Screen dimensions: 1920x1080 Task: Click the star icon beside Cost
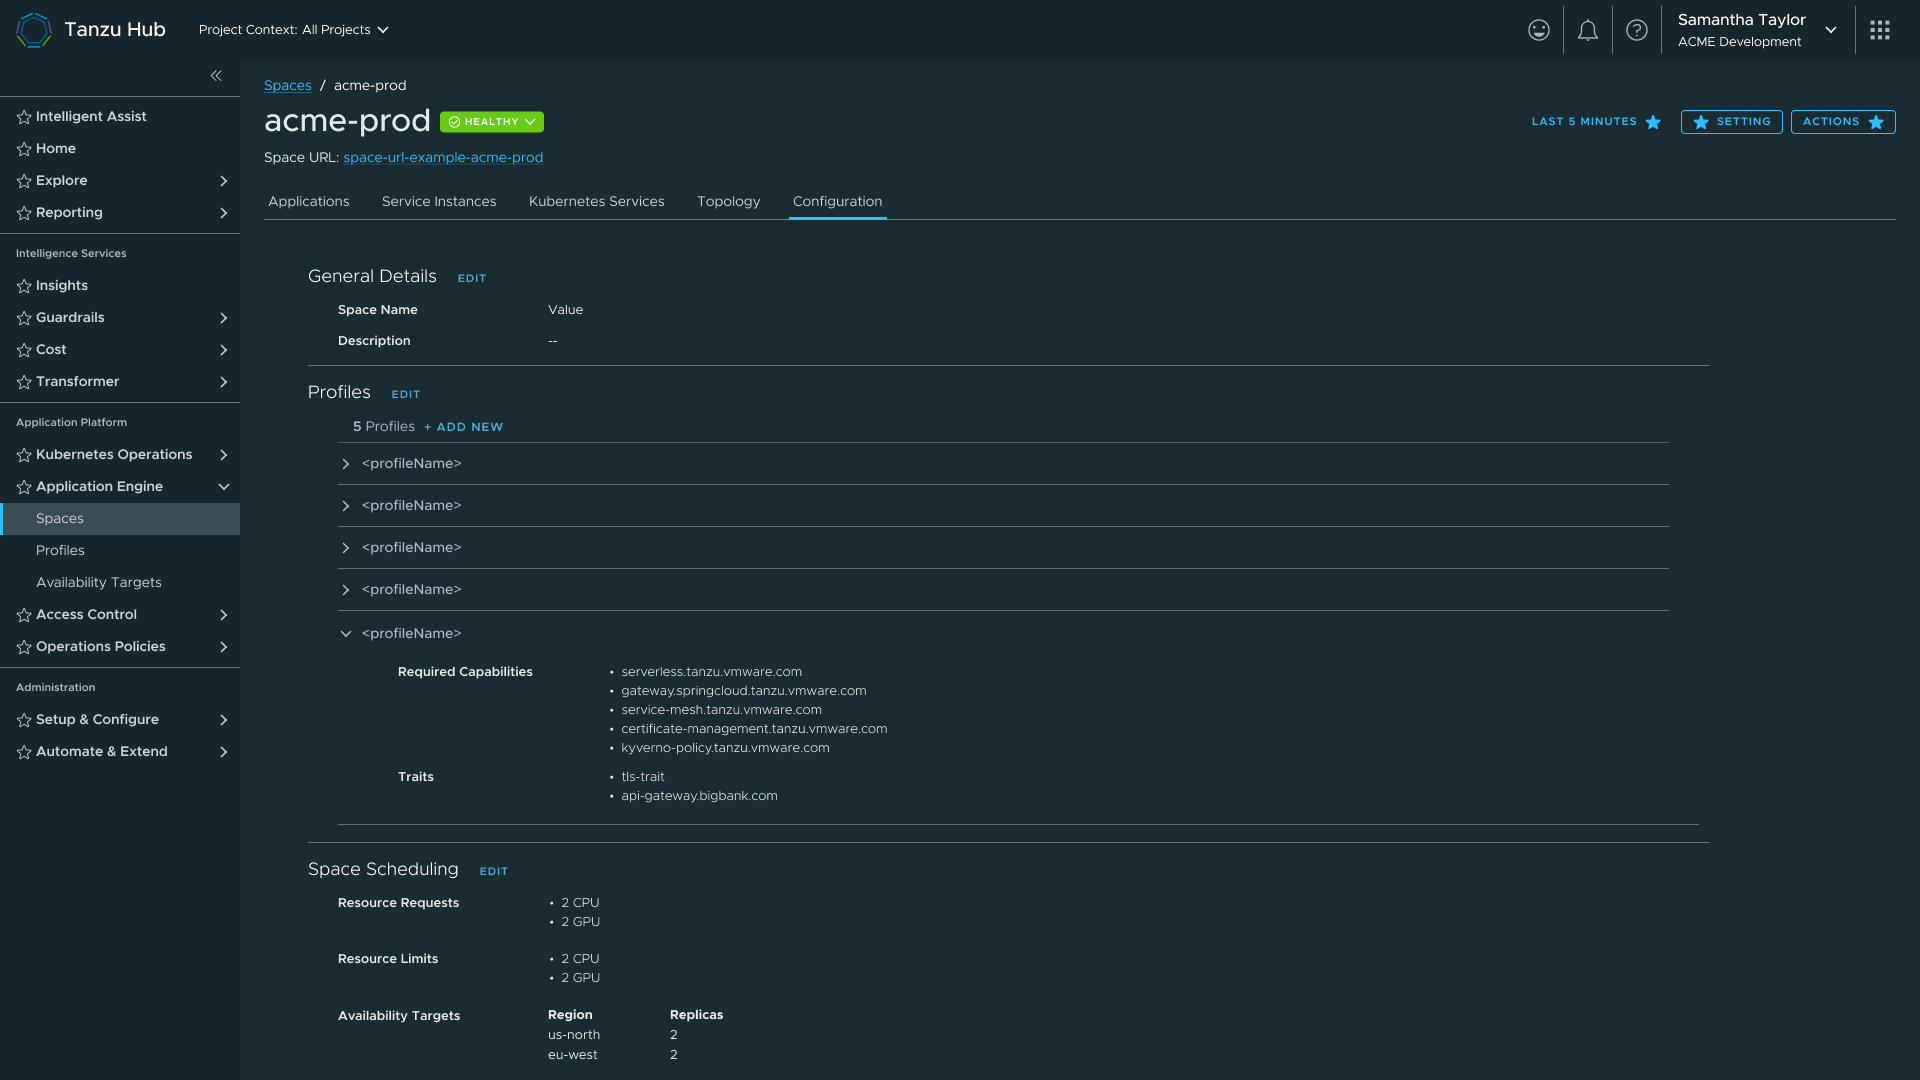coord(24,350)
